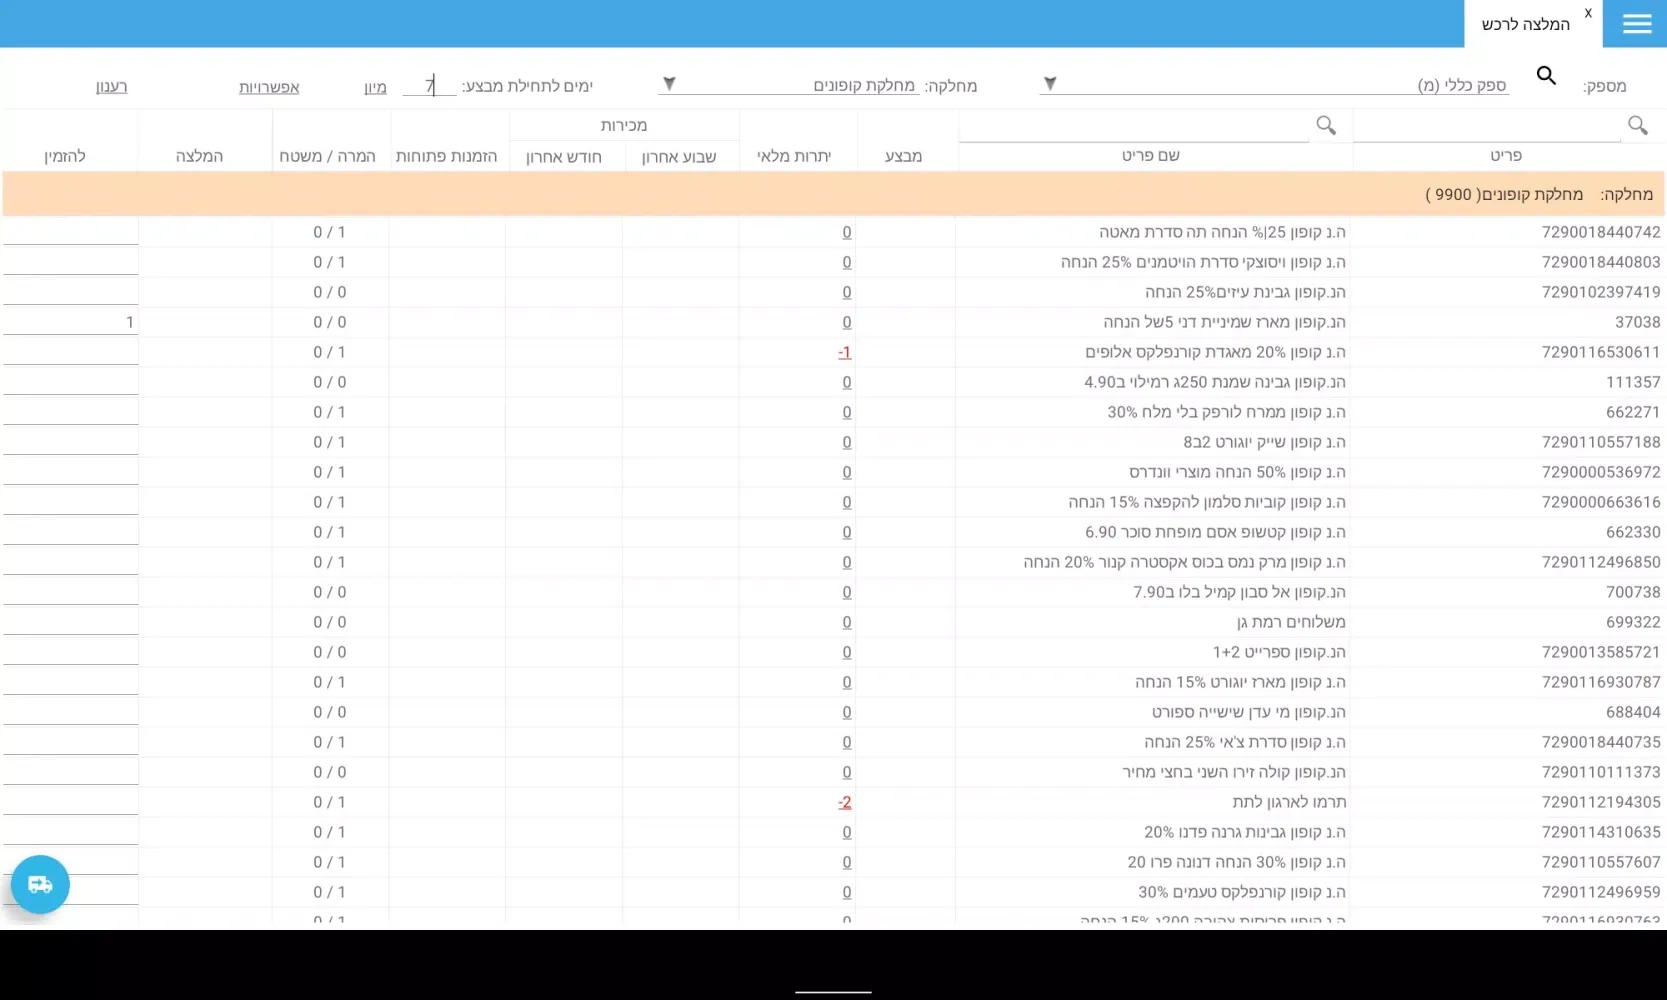Image resolution: width=1667 pixels, height=1000 pixels.
Task: Expand the מחלקה department dropdown arrow
Action: coord(670,84)
